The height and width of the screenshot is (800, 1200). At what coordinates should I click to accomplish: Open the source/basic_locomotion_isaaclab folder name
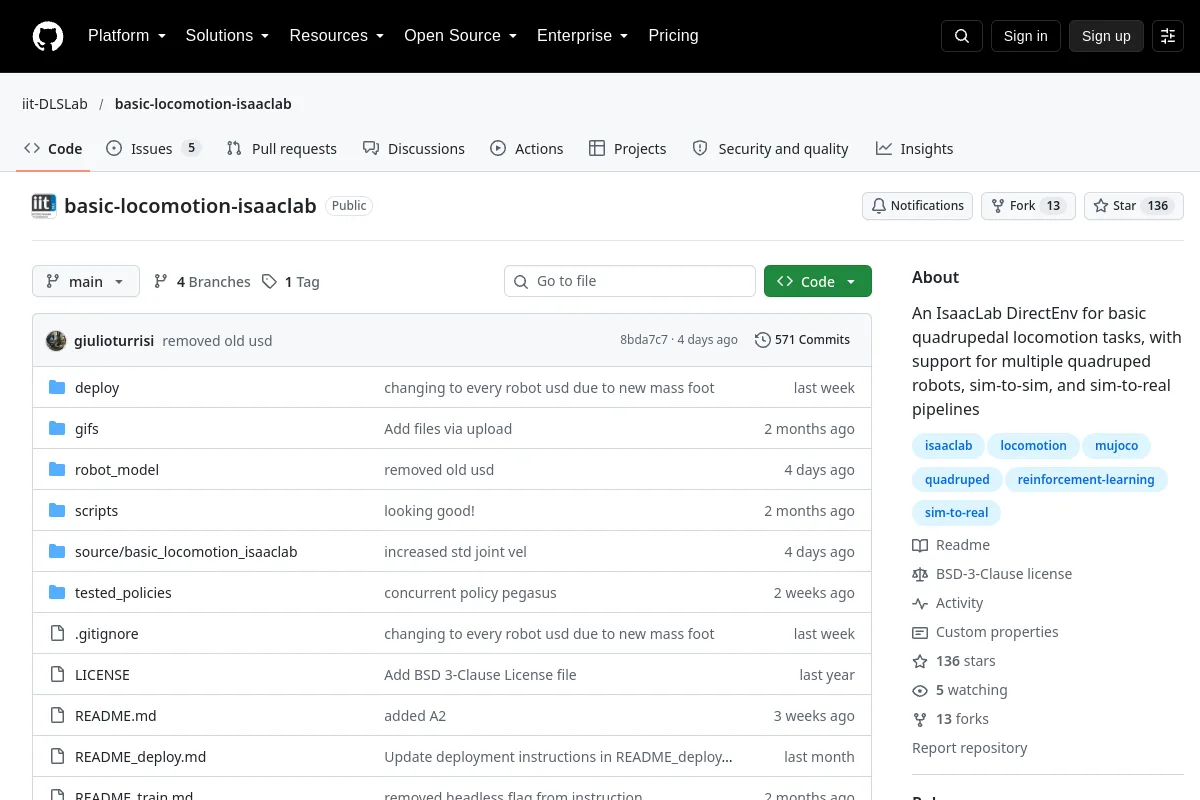click(186, 552)
